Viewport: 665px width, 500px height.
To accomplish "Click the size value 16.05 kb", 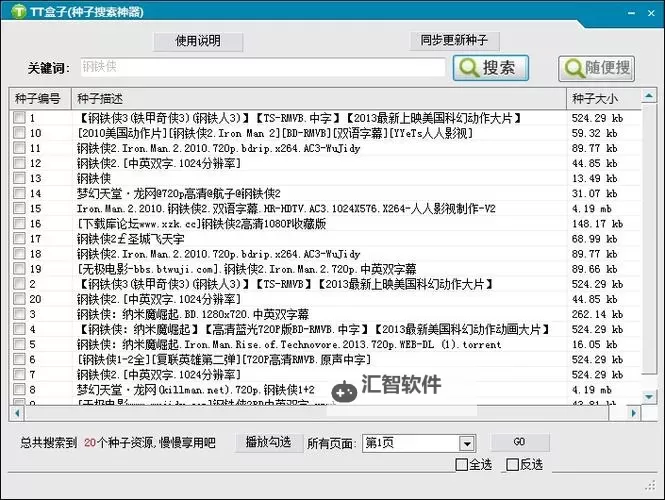I will 597,344.
